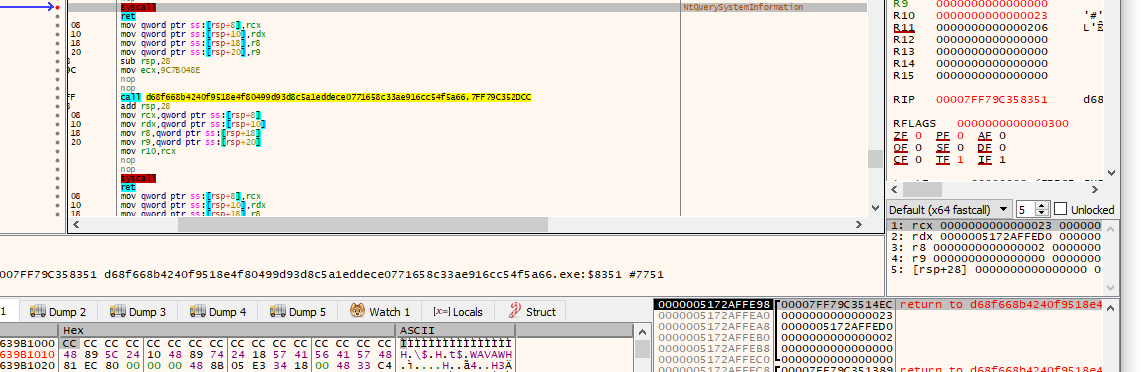Select argument 4 r9 row
1141x372 pixels.
pyautogui.click(x=995, y=258)
